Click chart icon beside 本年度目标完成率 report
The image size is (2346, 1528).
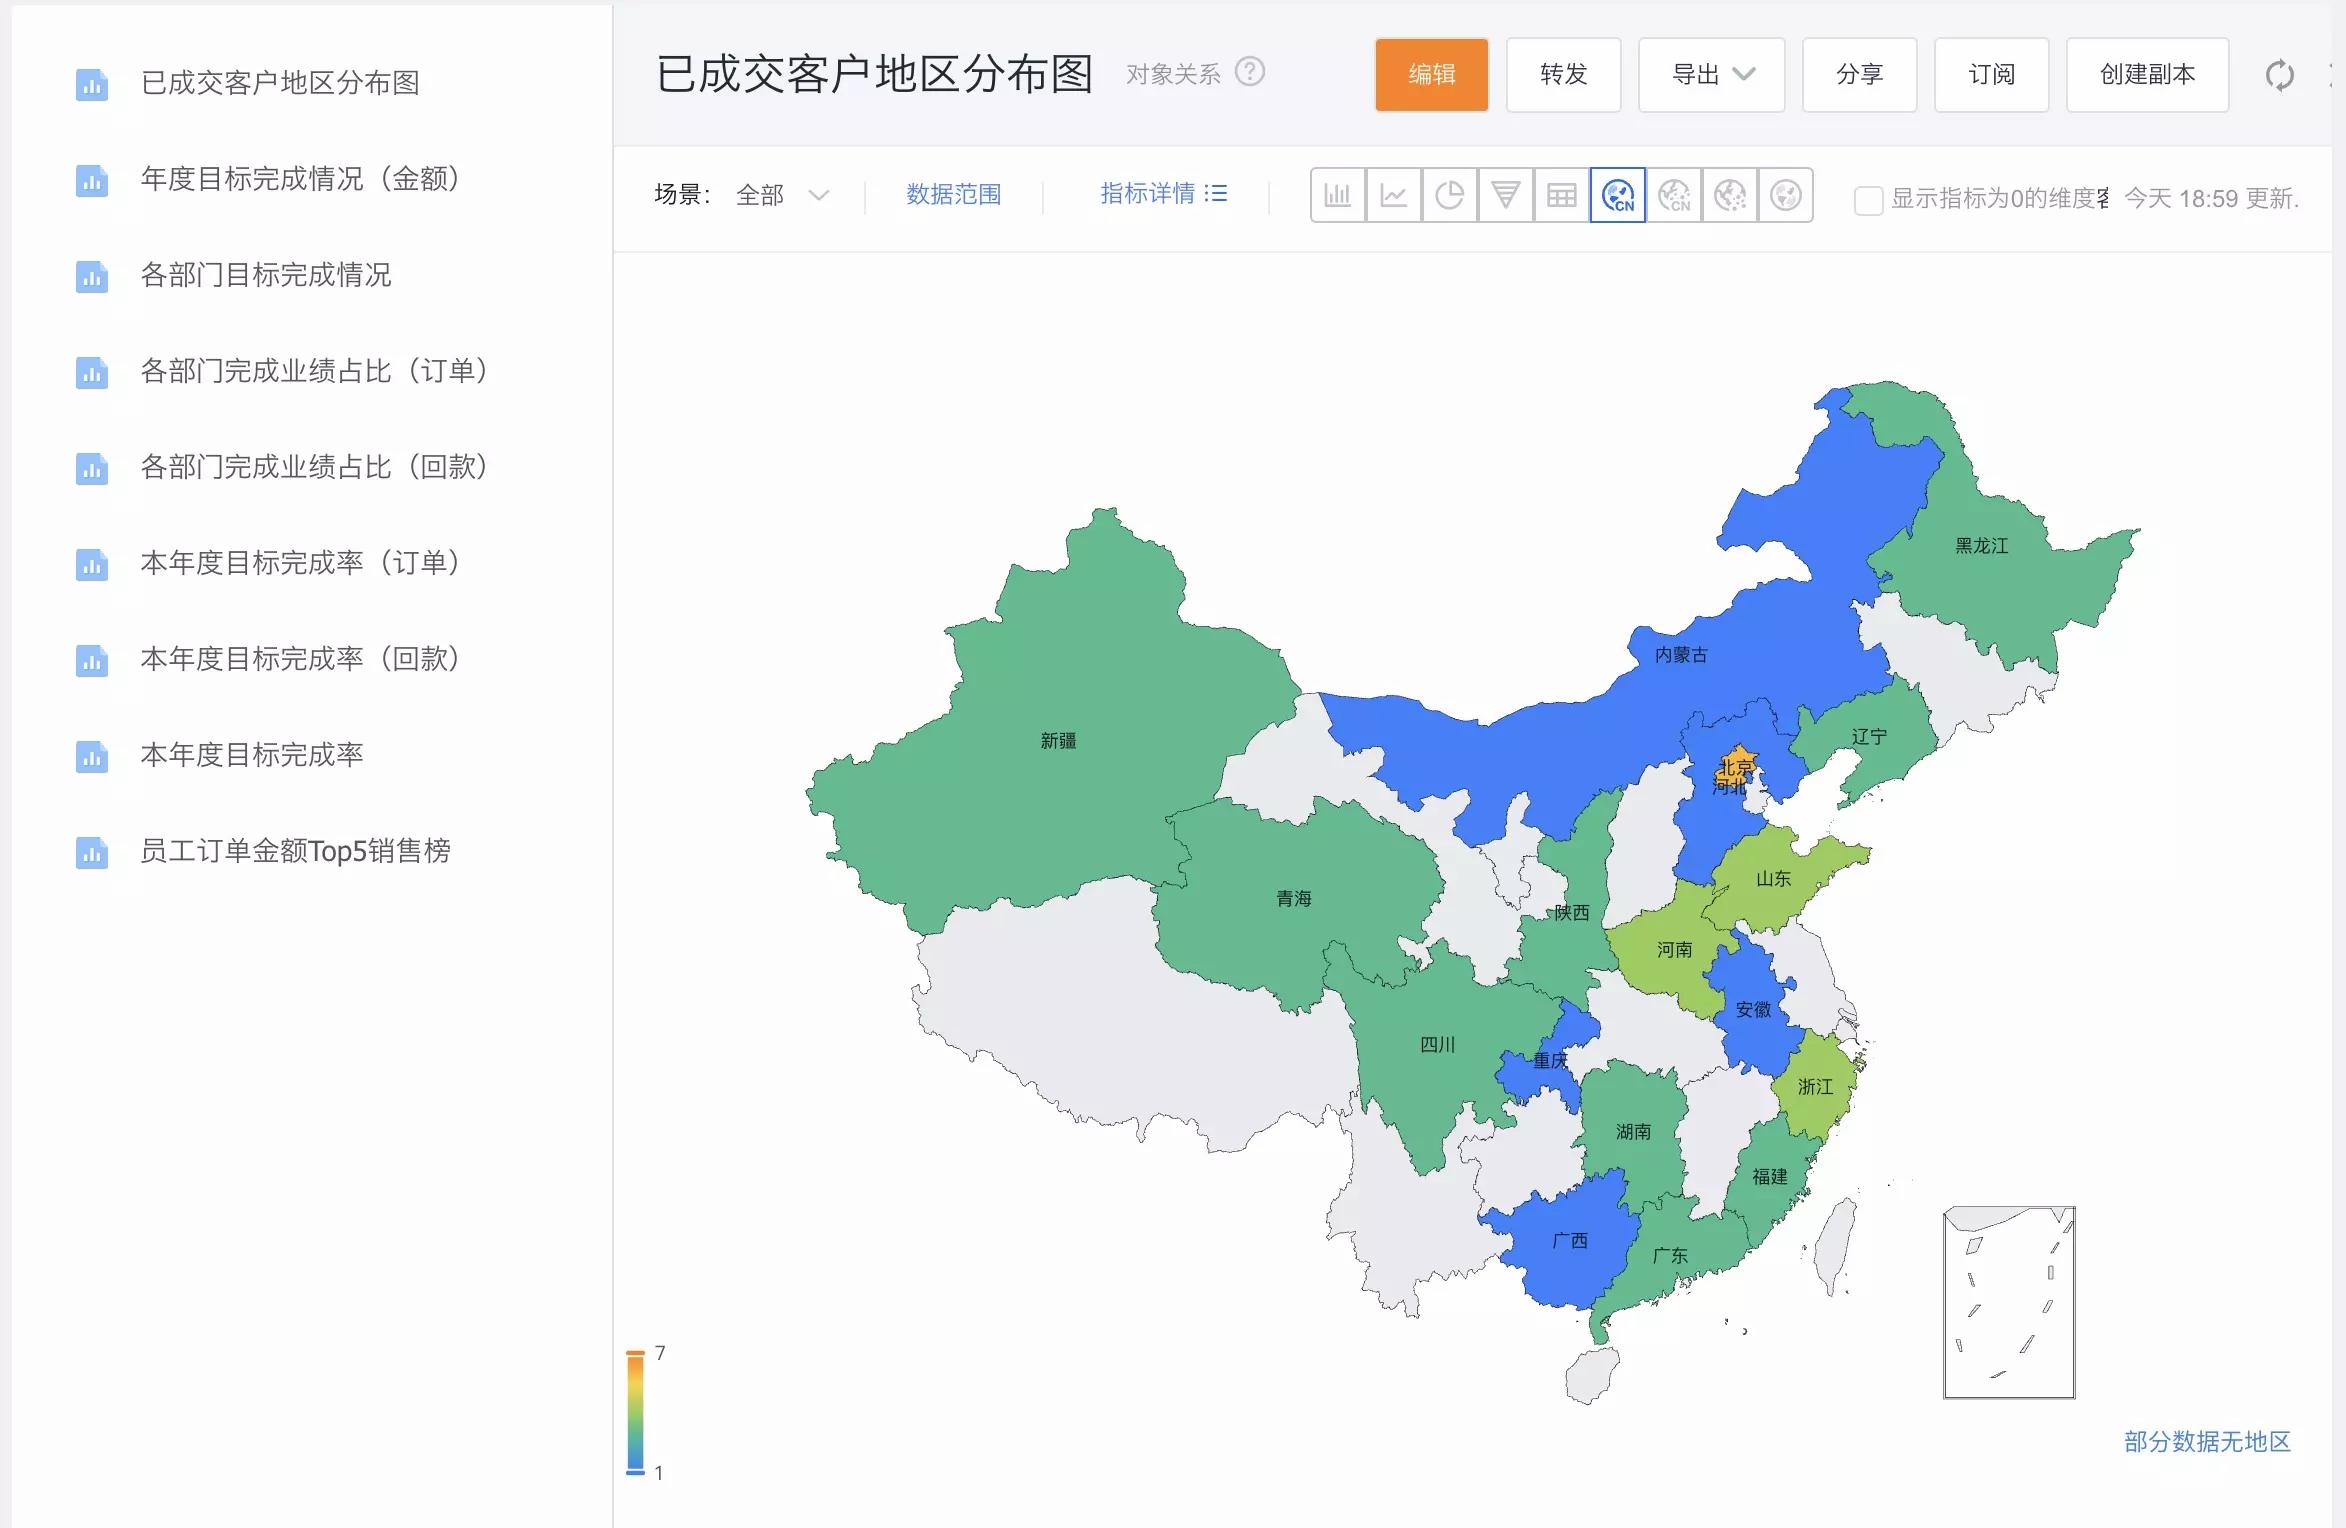coord(92,756)
